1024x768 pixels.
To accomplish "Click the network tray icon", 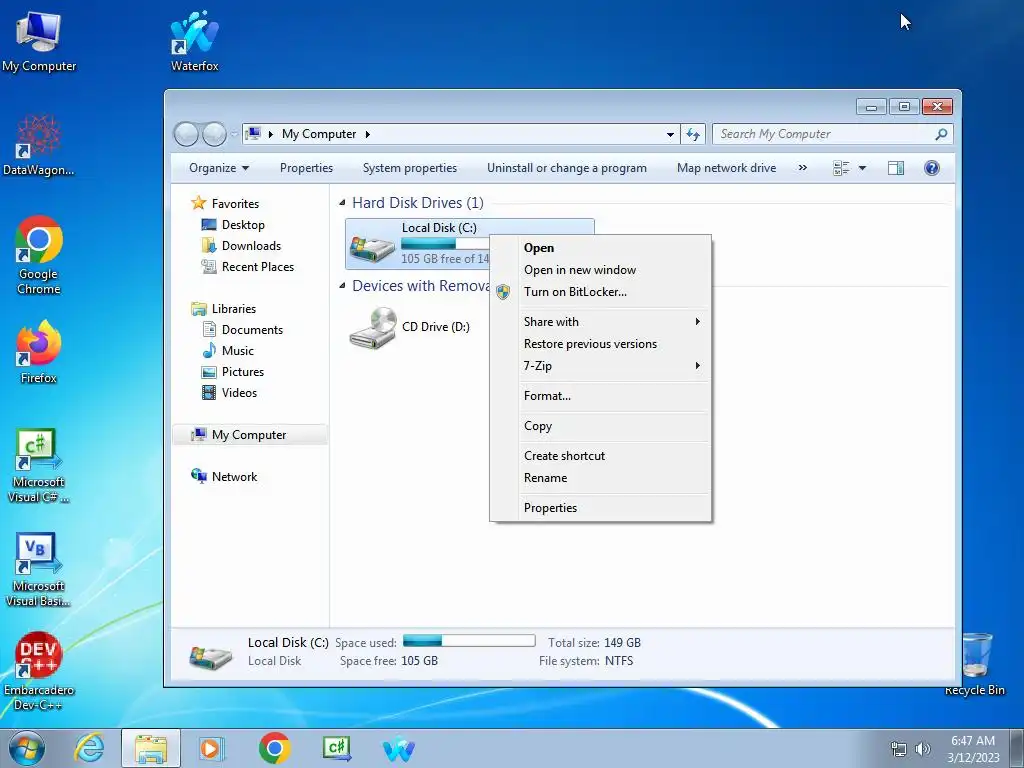I will click(899, 749).
